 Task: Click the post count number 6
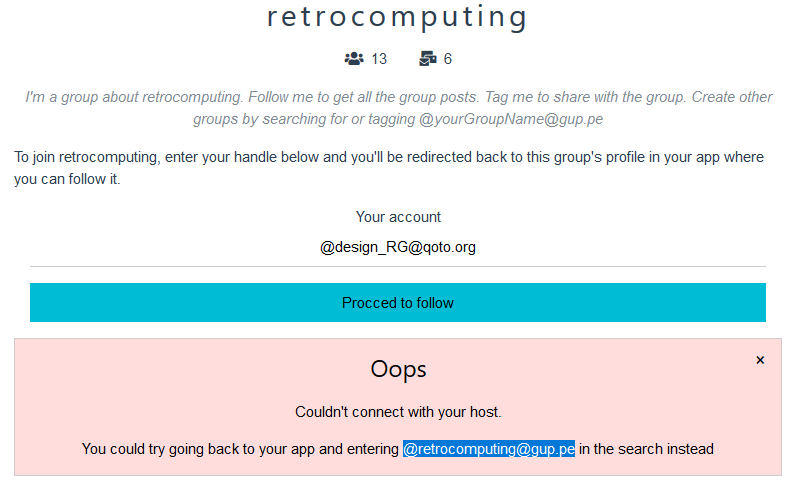pyautogui.click(x=448, y=59)
